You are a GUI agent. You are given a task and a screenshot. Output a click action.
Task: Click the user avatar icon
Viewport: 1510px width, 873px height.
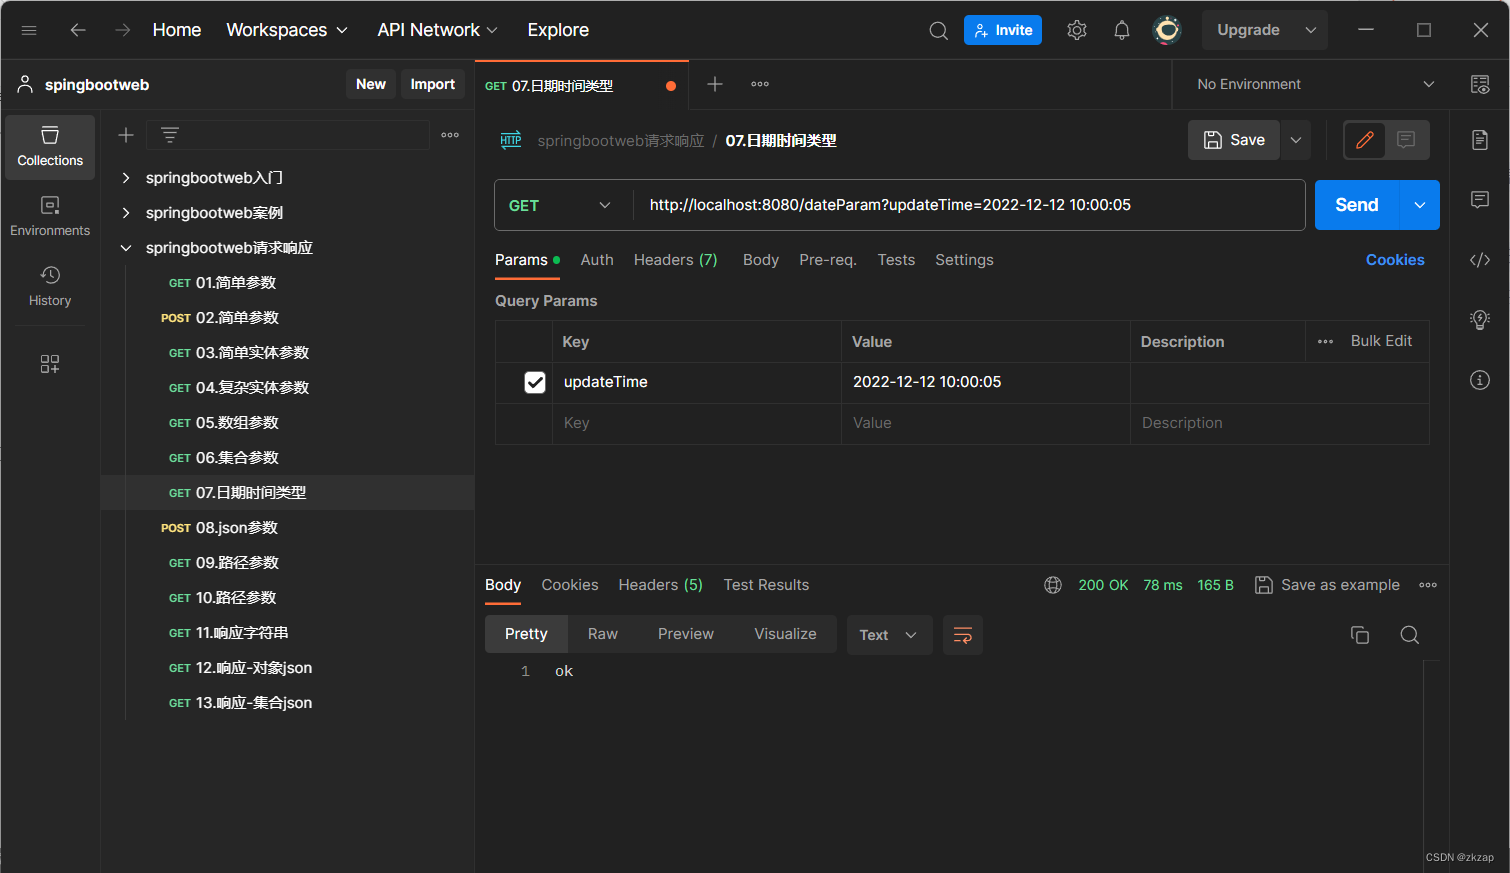[1167, 30]
